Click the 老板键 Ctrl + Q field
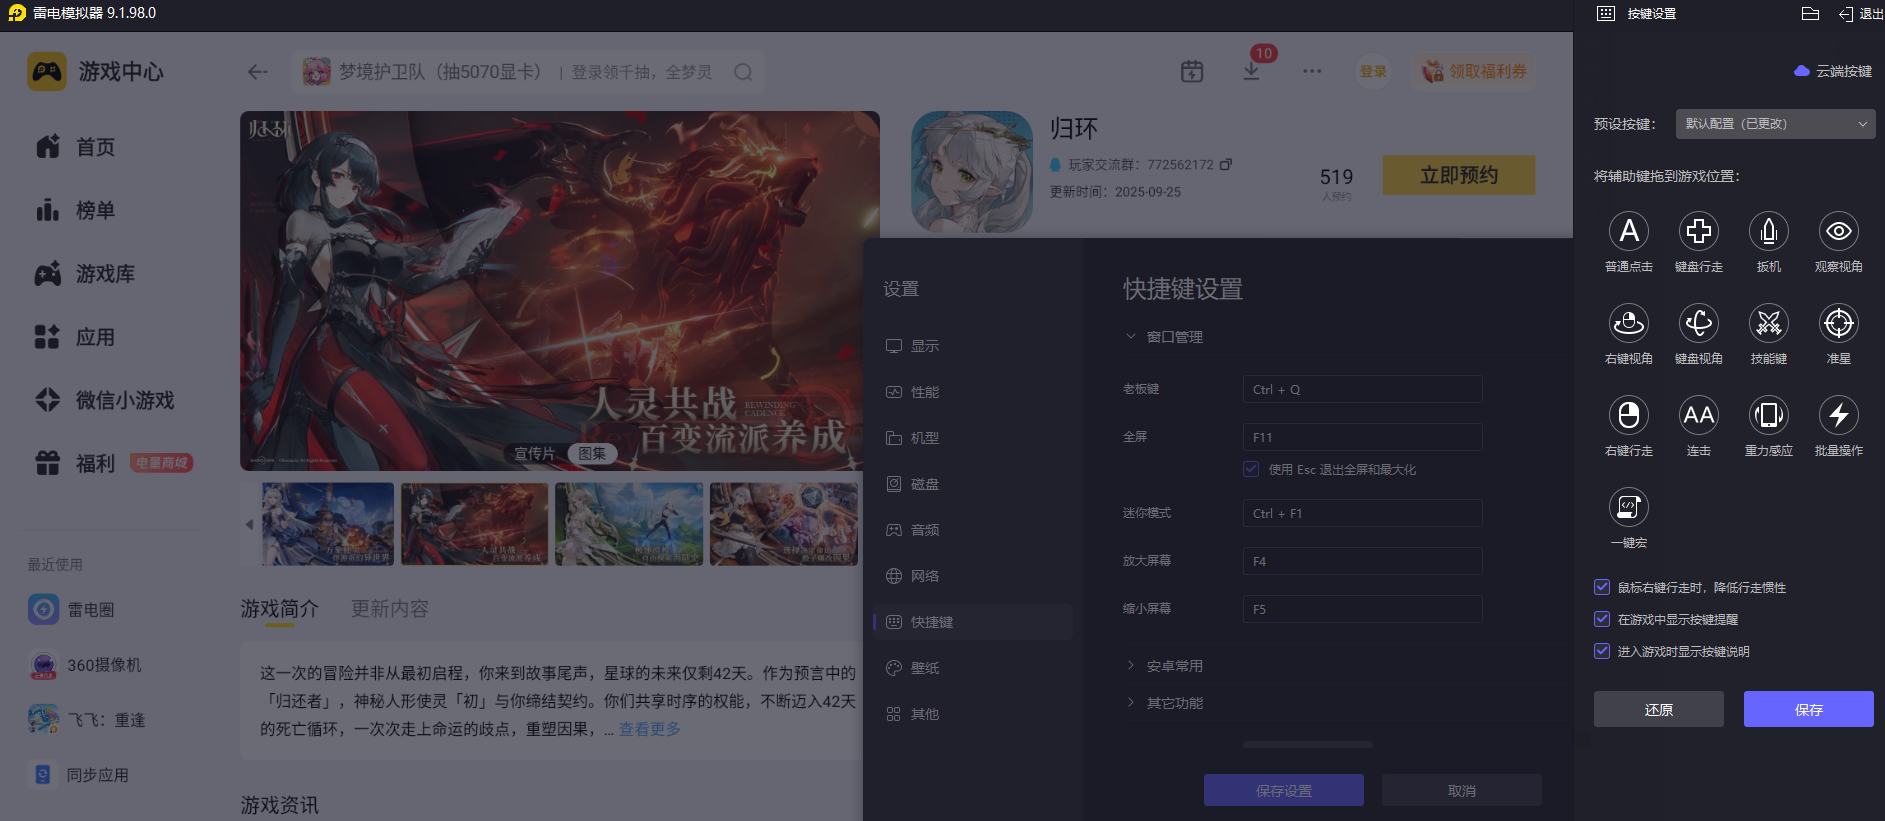Image resolution: width=1885 pixels, height=821 pixels. coord(1362,389)
